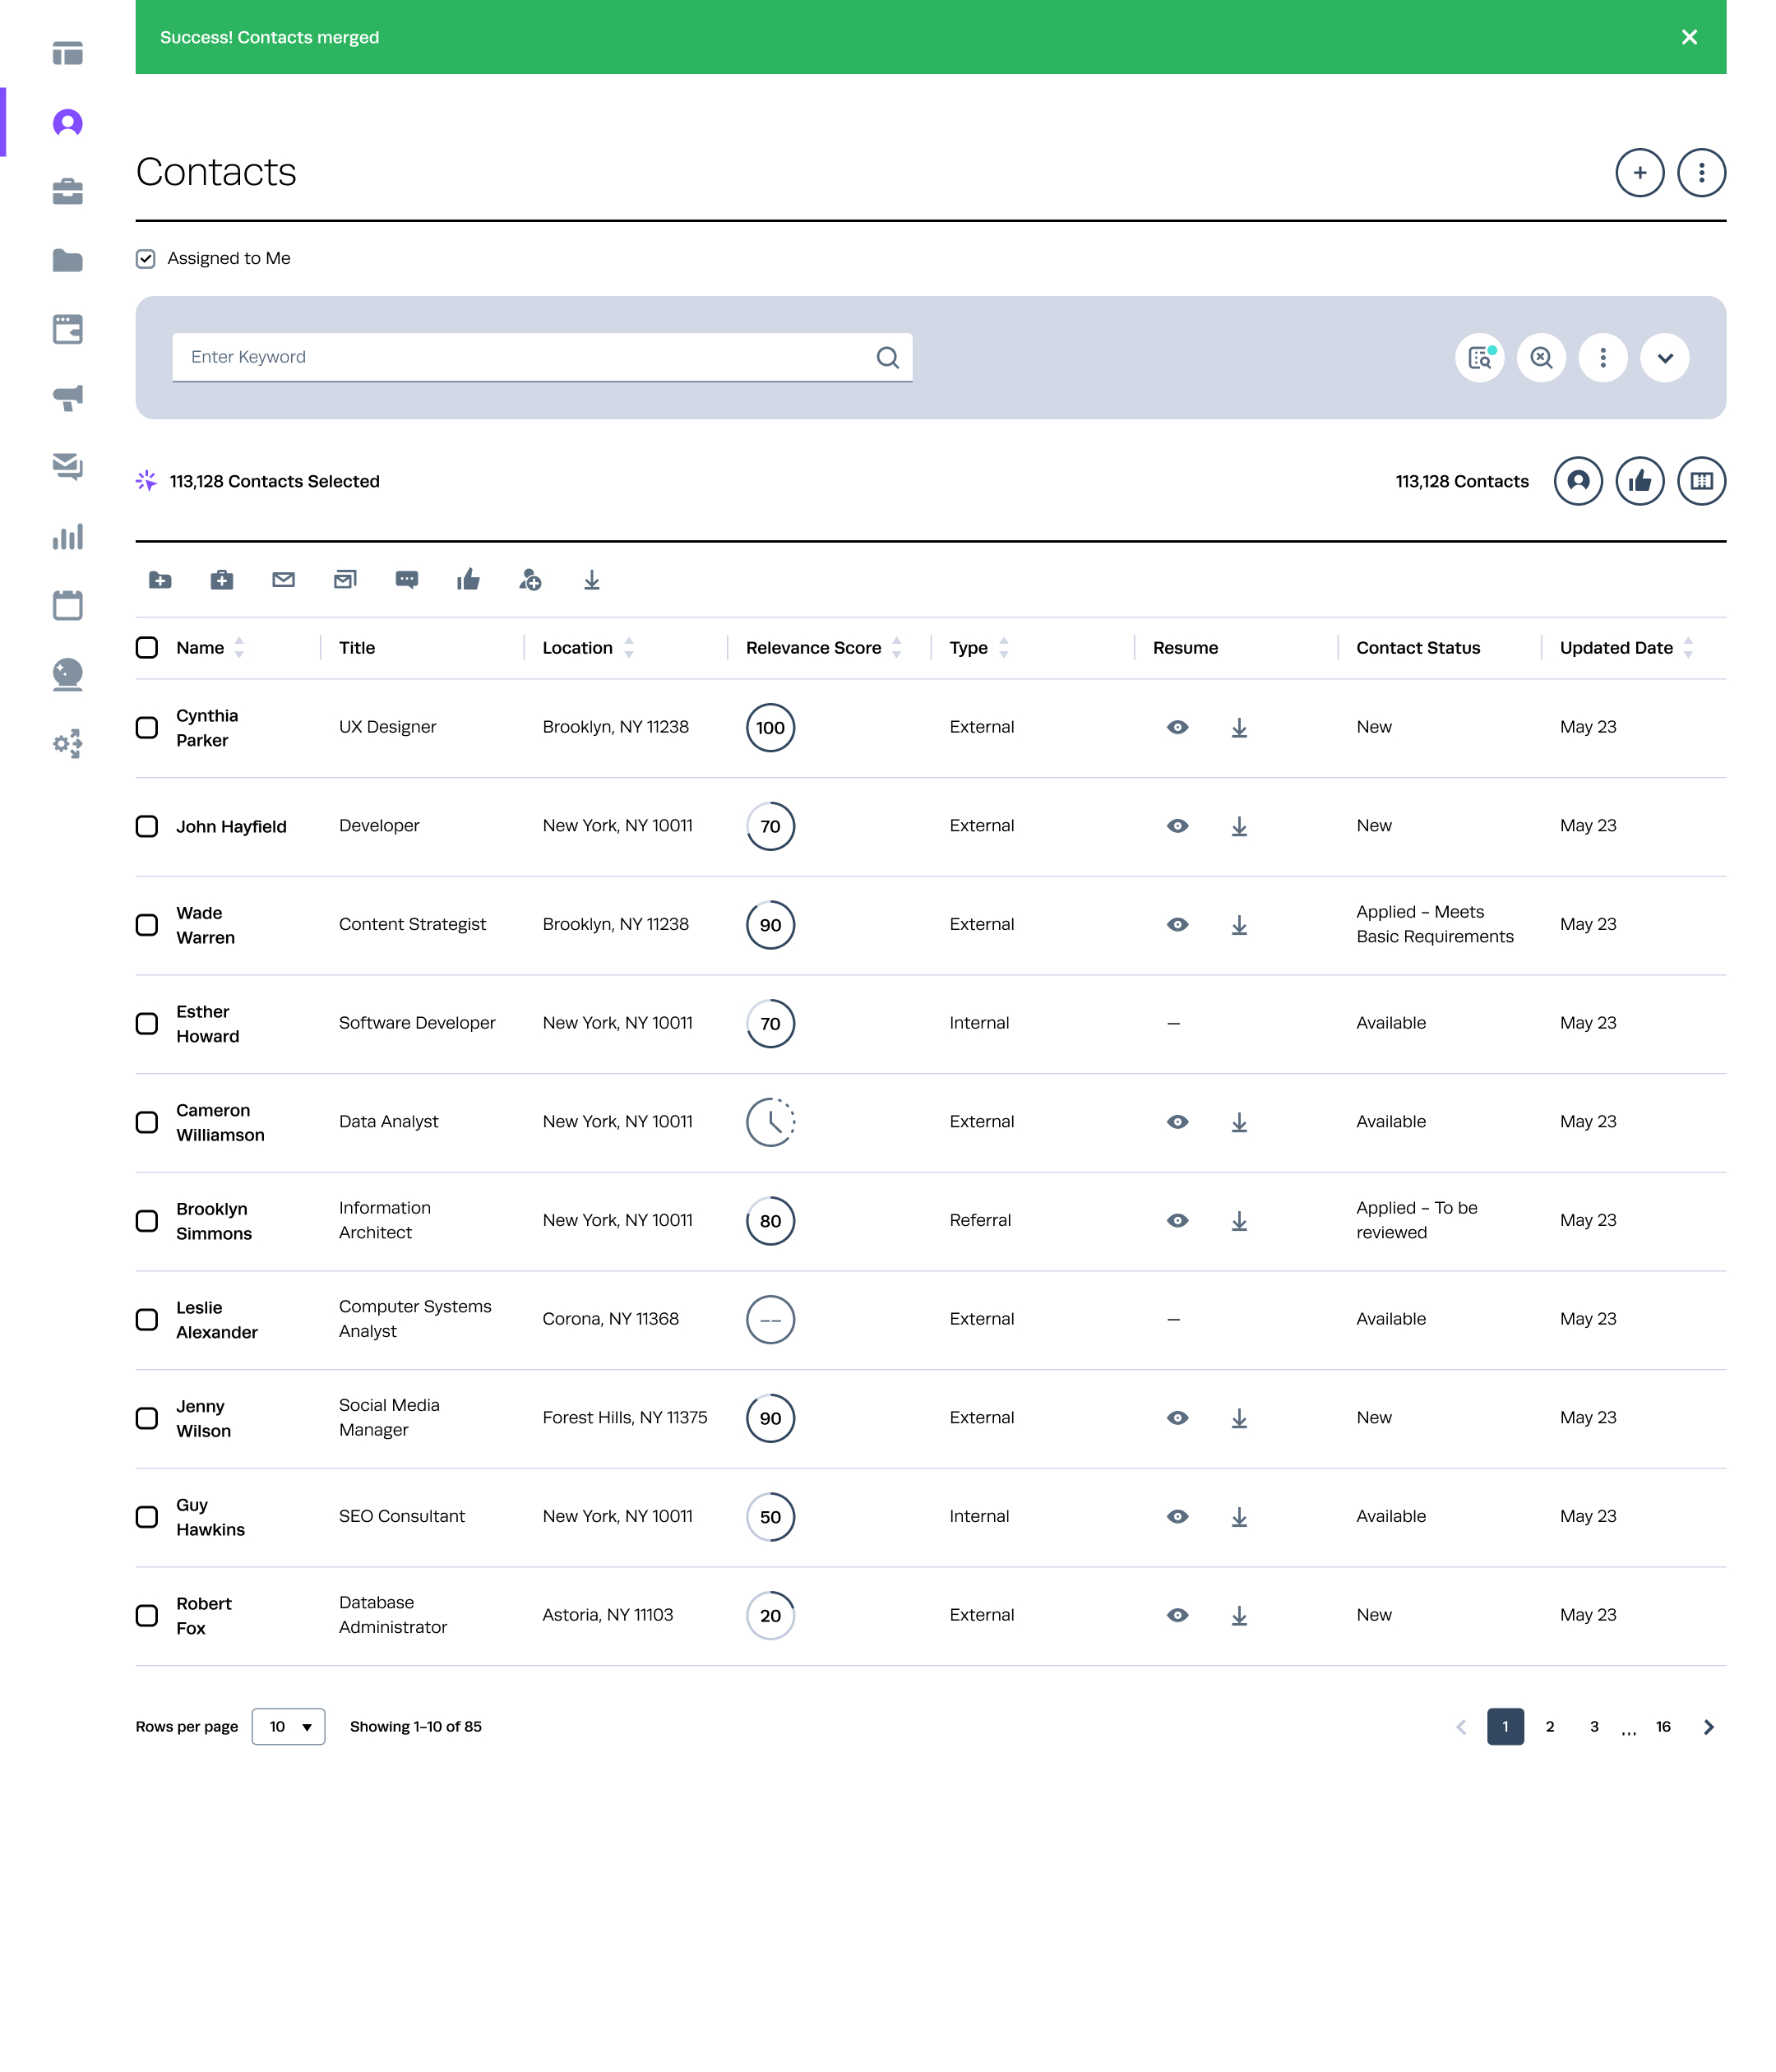Select the checkbox for John Hayfield
This screenshot has height=2072, width=1776.
147,826
